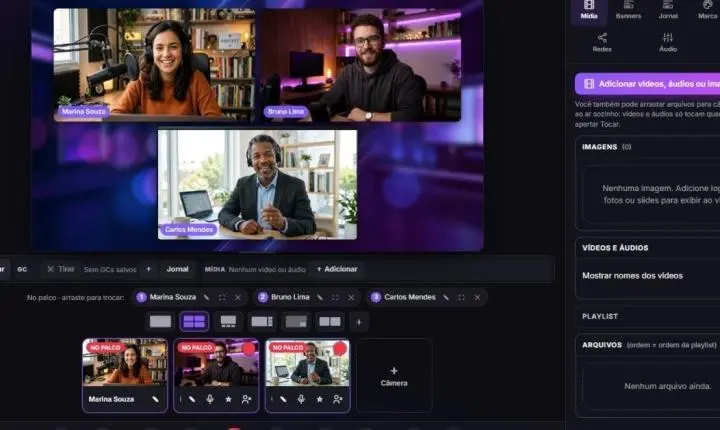Click red indicator on Bruno Lima card
Image resolution: width=720 pixels, height=430 pixels.
tap(249, 349)
